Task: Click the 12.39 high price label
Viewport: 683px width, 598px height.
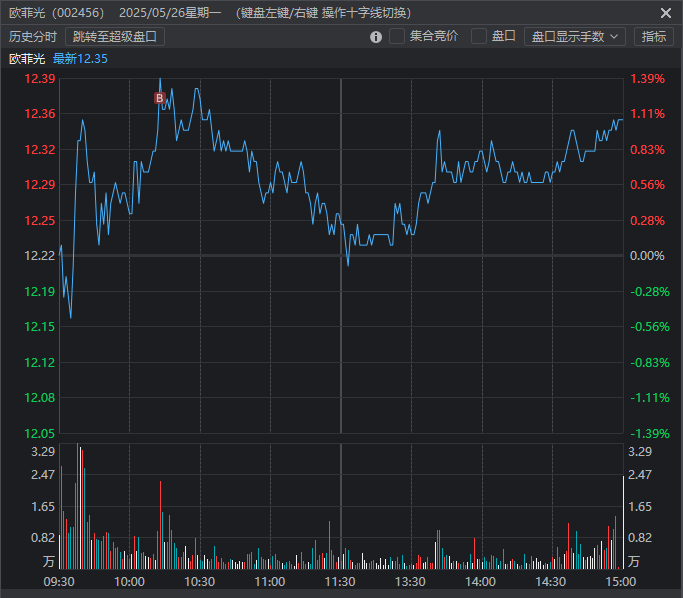Action: (x=40, y=79)
